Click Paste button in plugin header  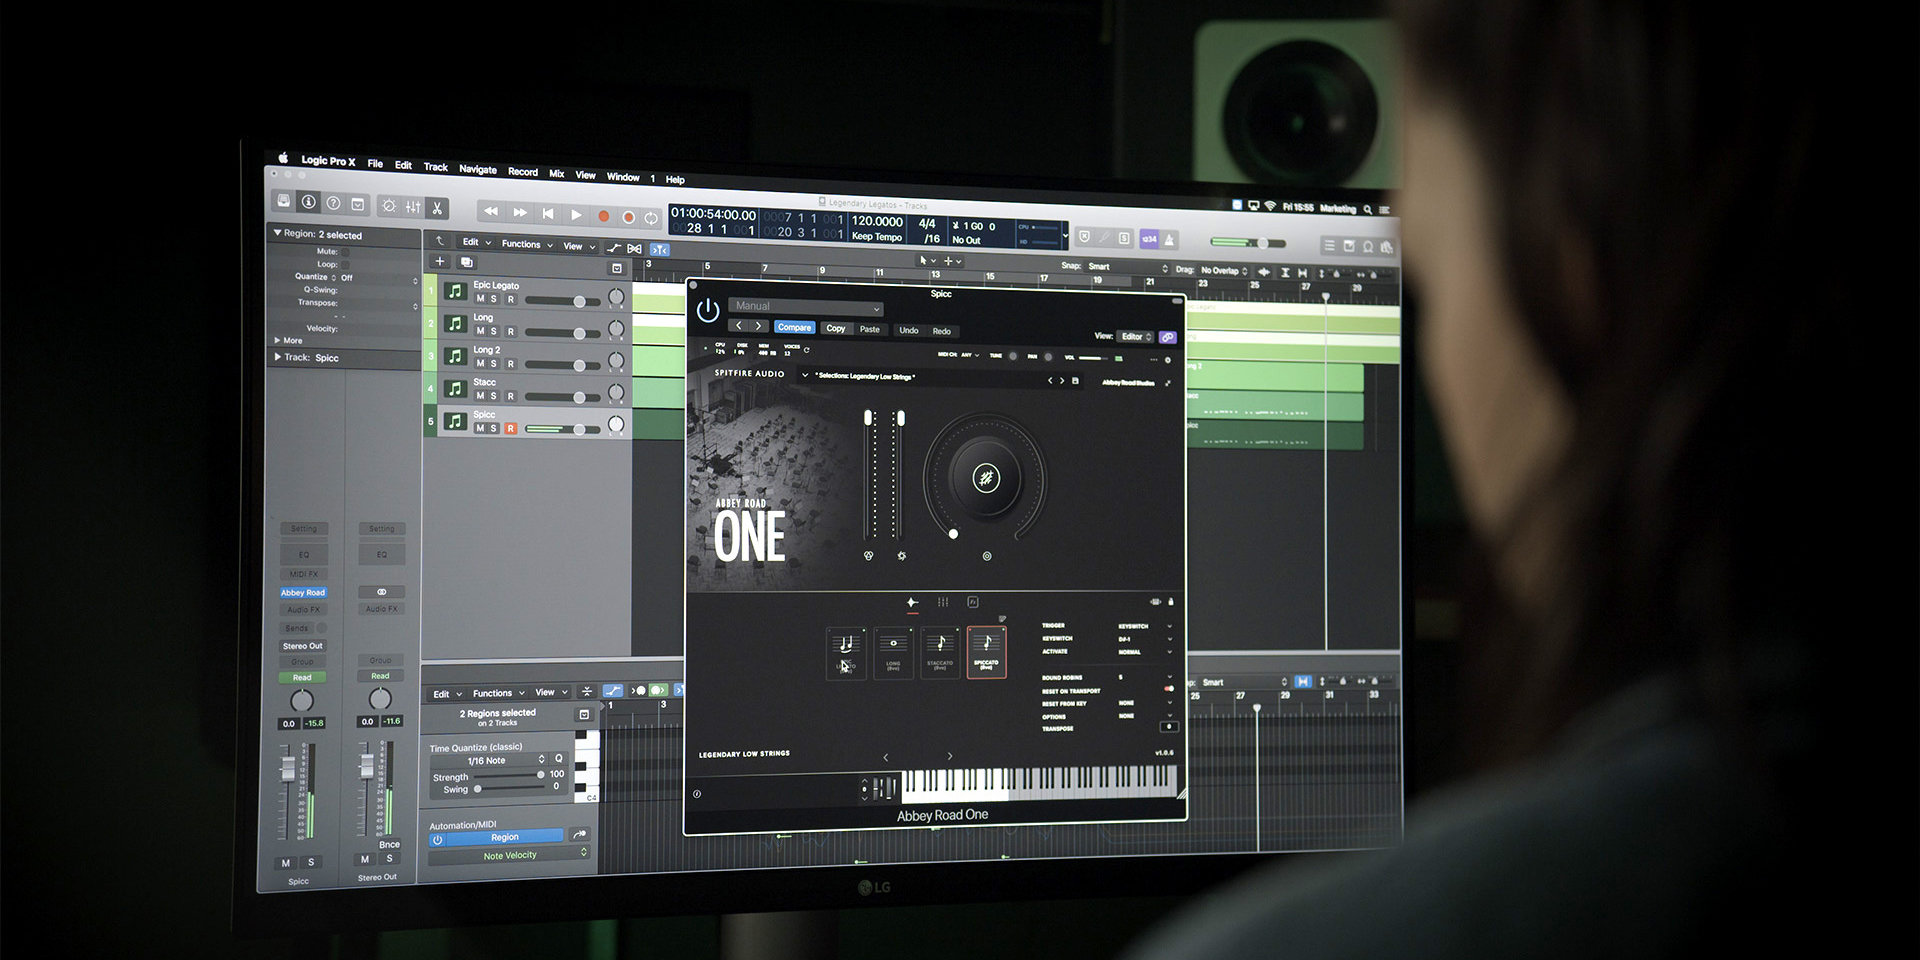coord(870,329)
